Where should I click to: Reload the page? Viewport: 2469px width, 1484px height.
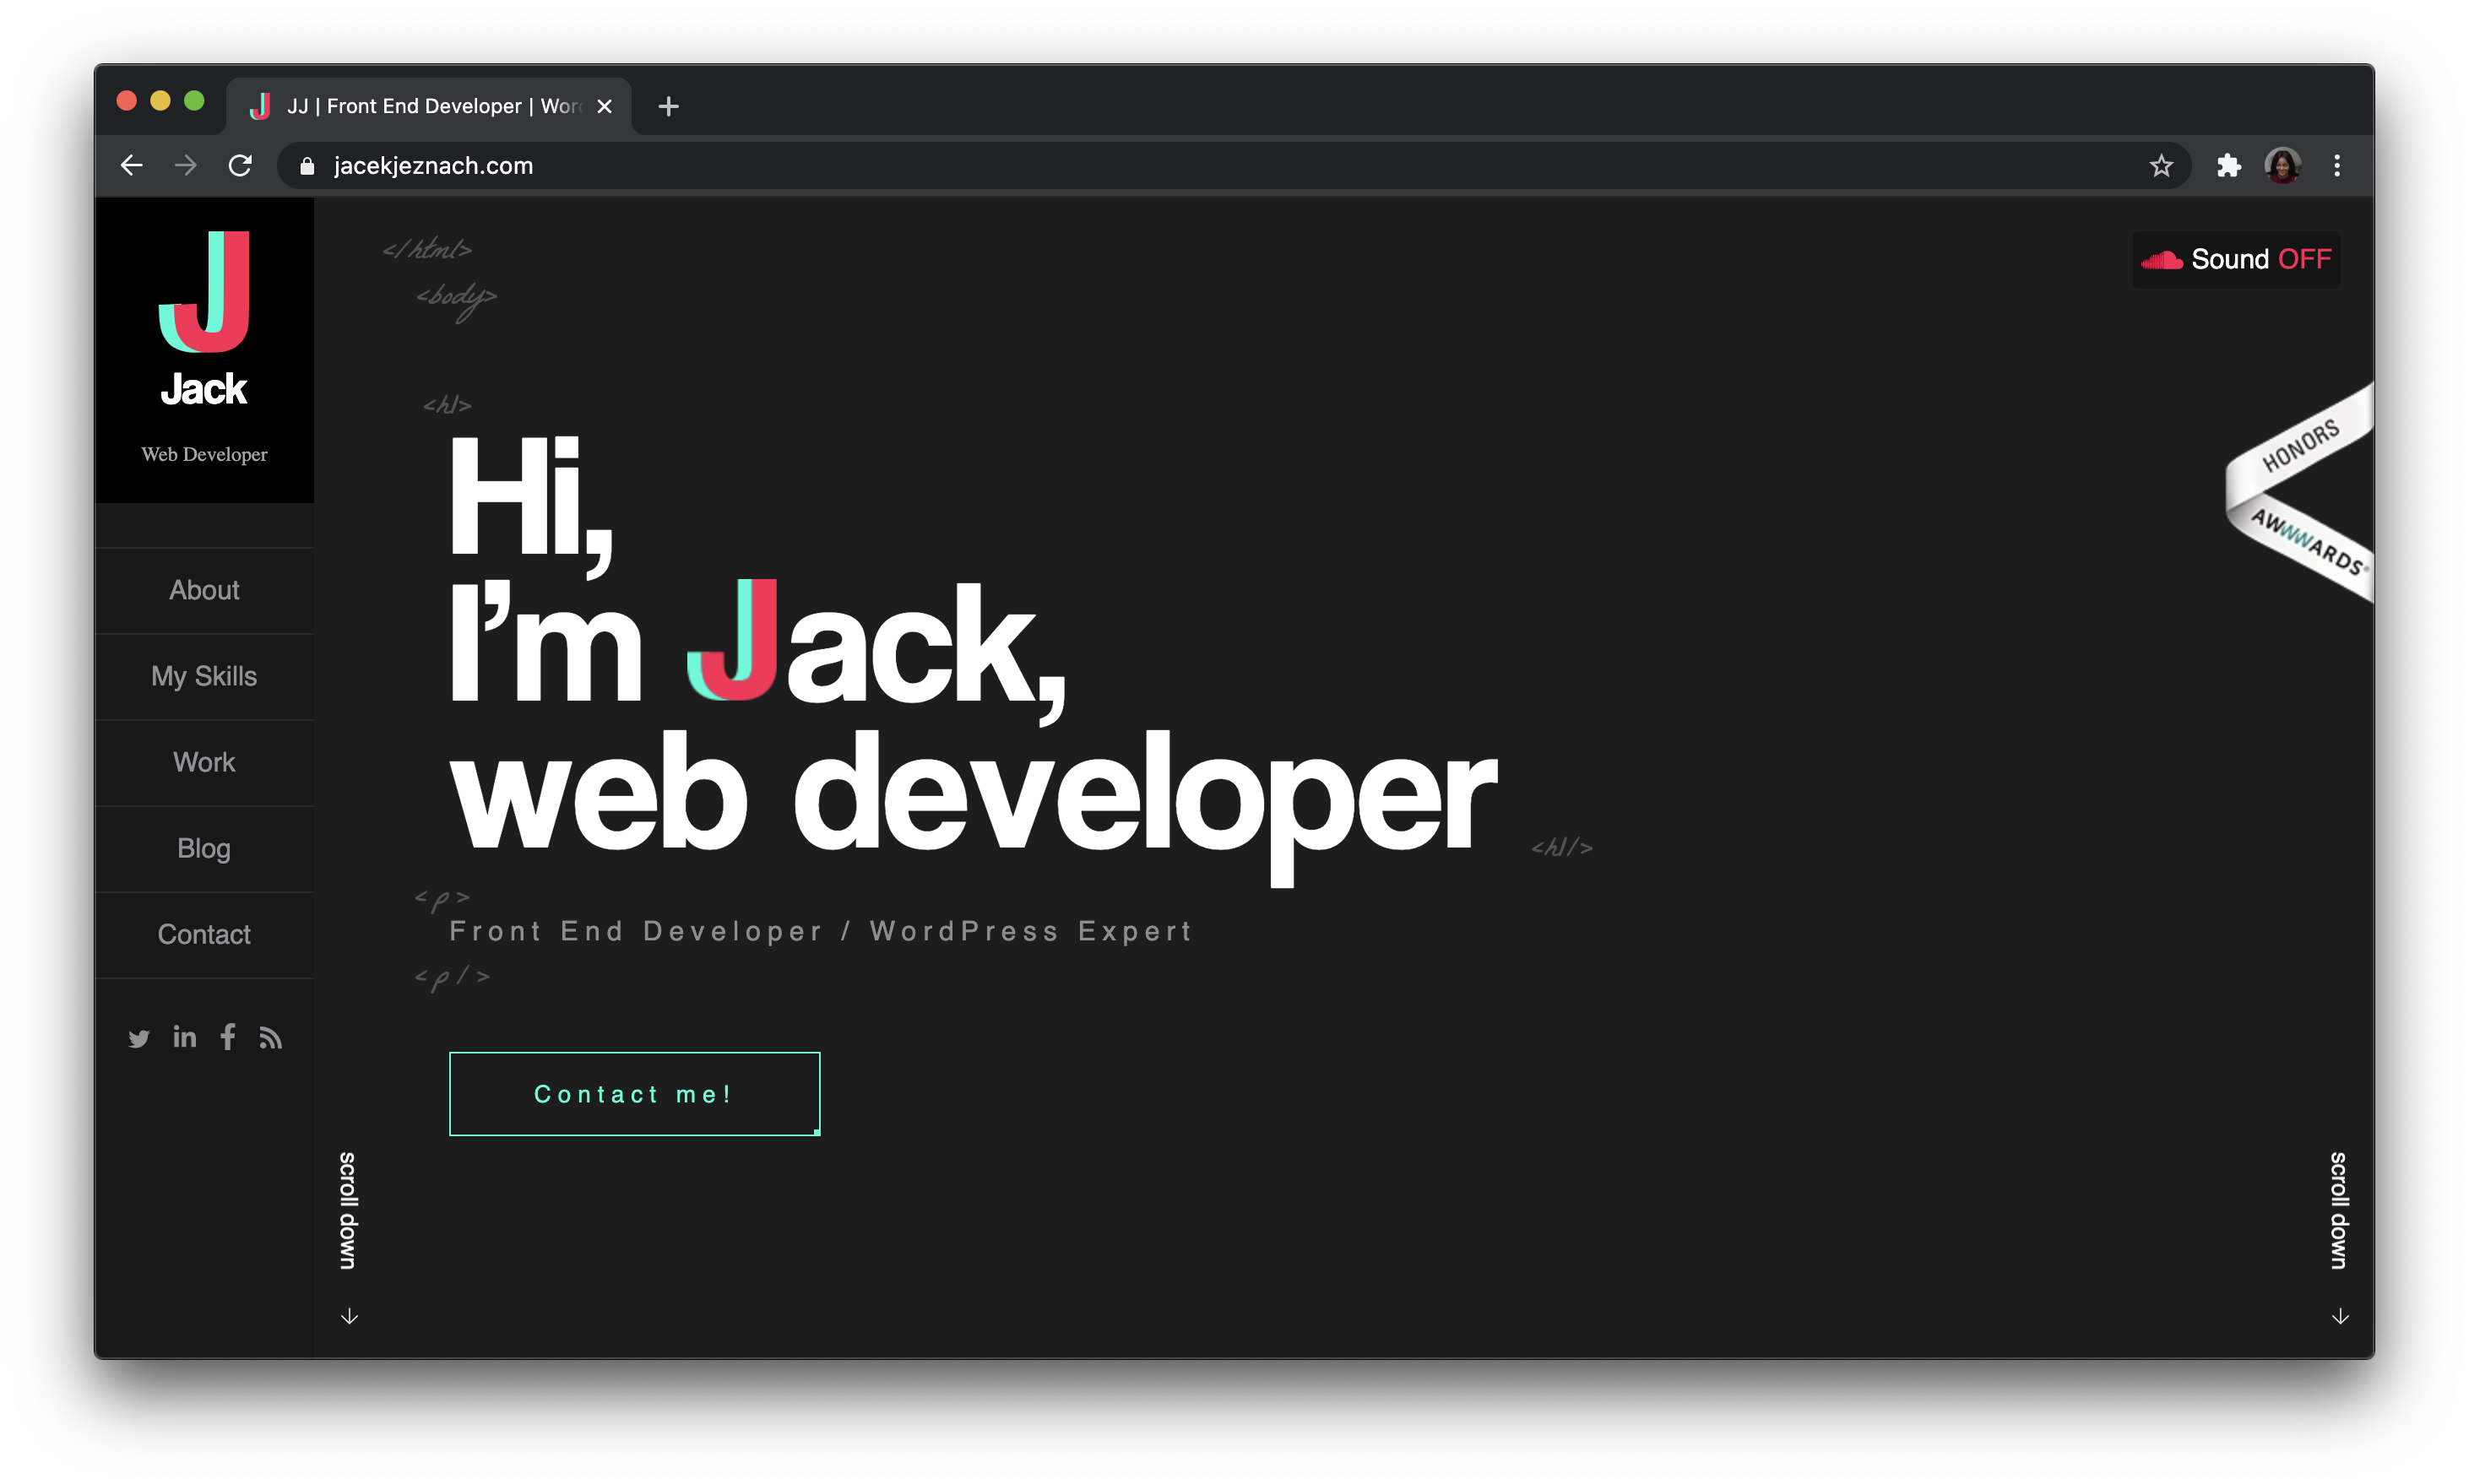click(x=240, y=165)
